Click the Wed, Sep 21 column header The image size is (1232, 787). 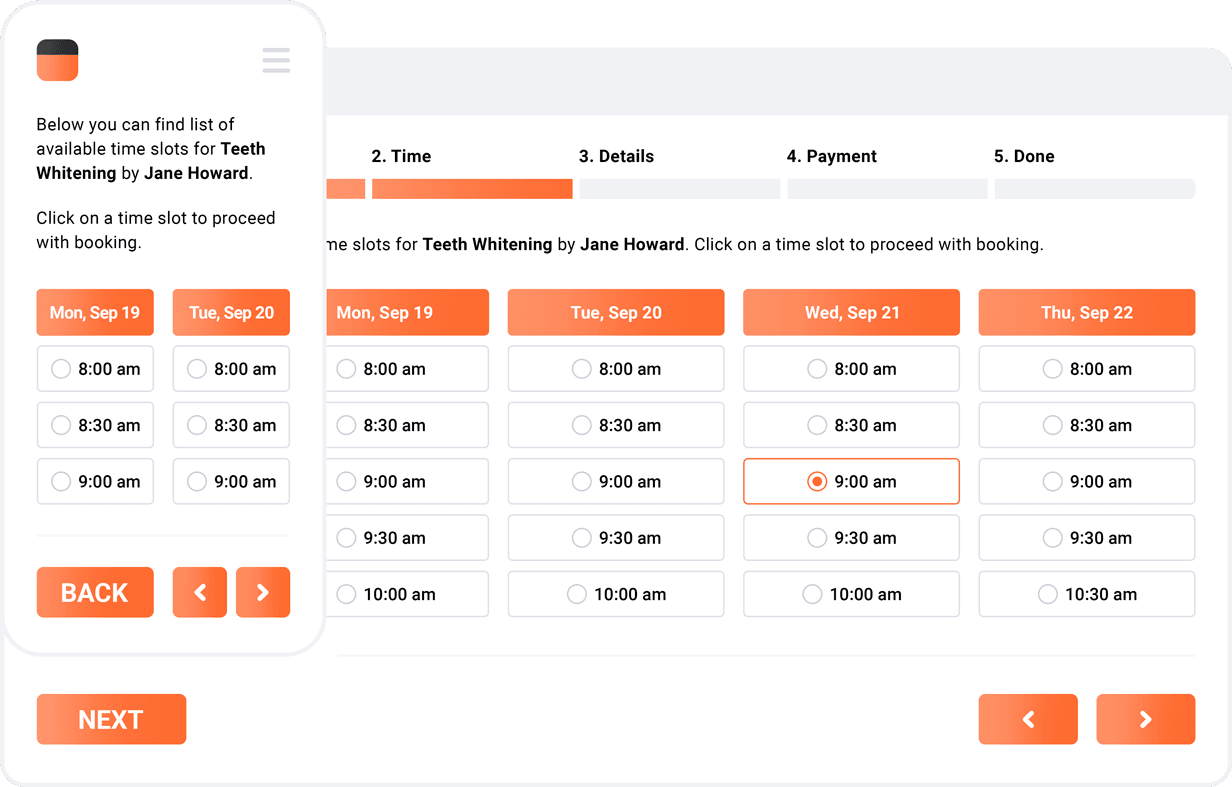[851, 313]
